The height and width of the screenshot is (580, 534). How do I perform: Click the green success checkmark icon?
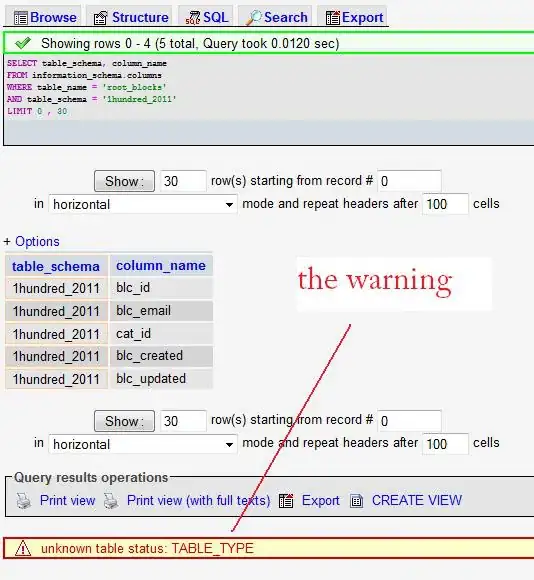tap(23, 43)
